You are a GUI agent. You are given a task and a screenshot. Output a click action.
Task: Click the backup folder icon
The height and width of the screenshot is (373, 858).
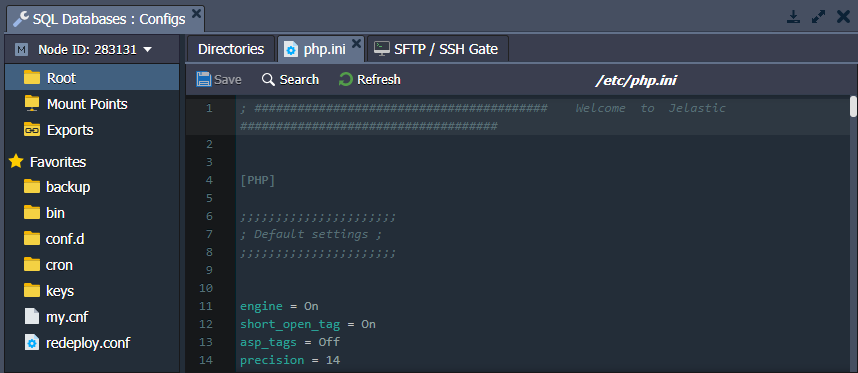tap(32, 186)
